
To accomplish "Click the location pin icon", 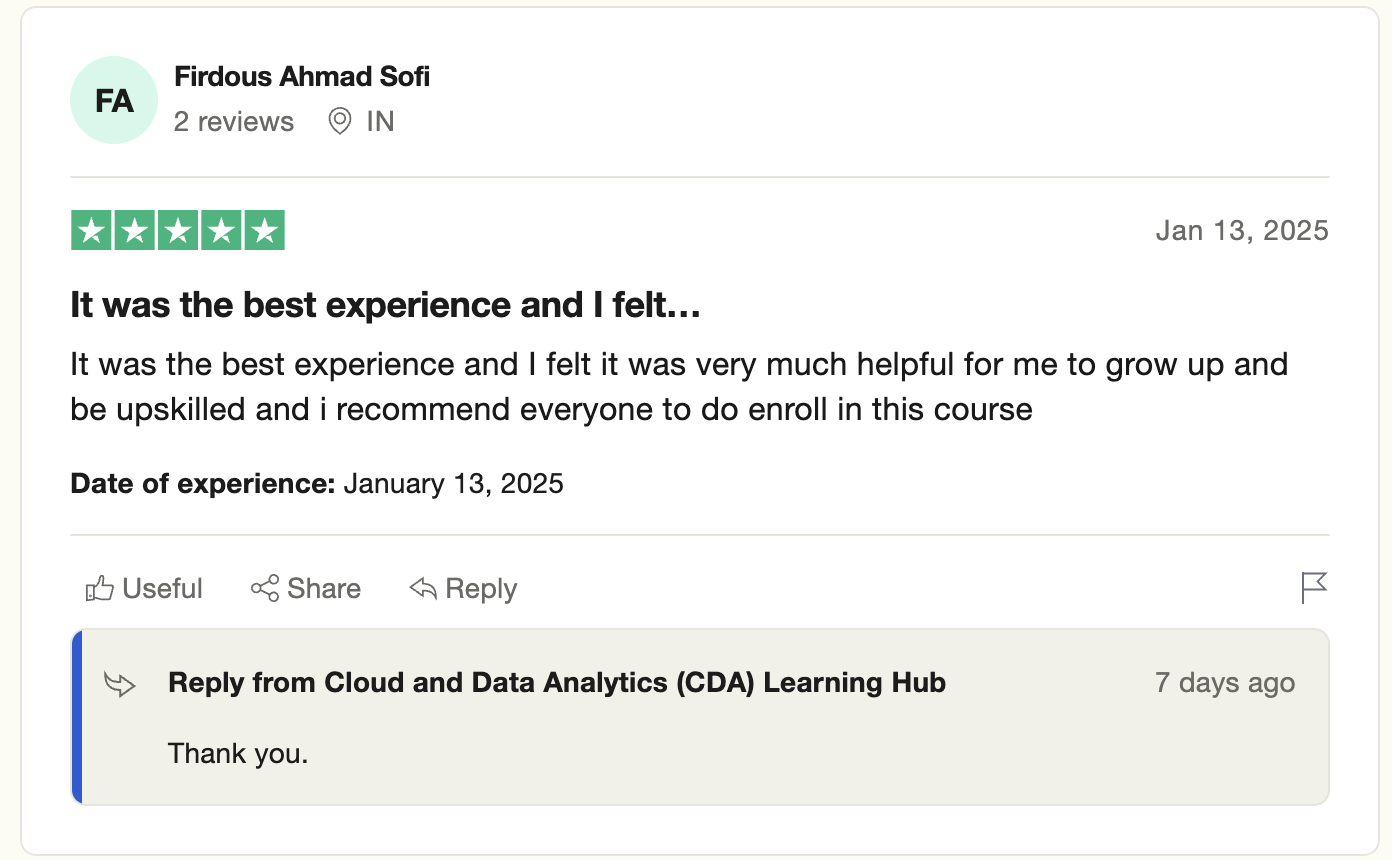I will pyautogui.click(x=340, y=122).
